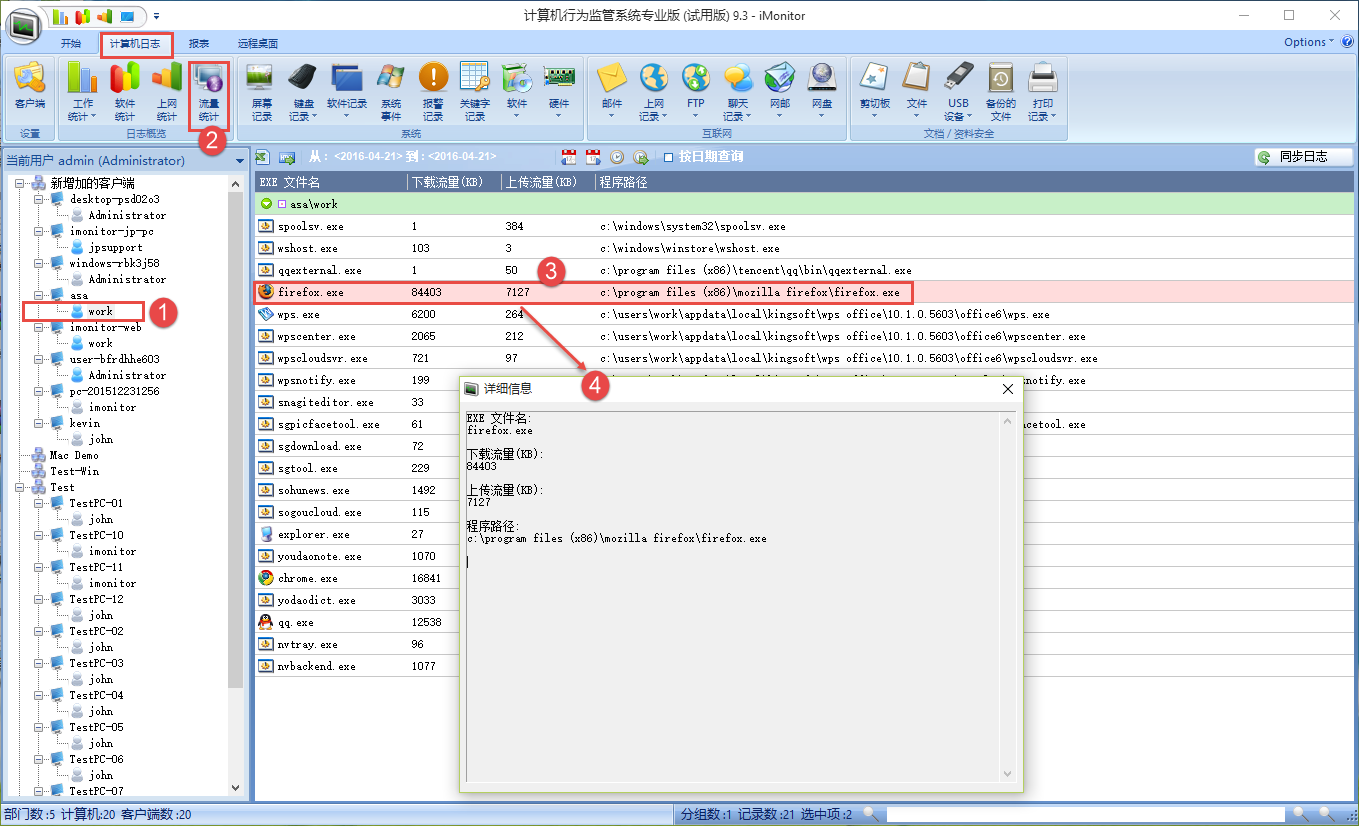The height and width of the screenshot is (826, 1359).
Task: Collapse the desktop-psd02o3 tree node
Action: (40, 199)
